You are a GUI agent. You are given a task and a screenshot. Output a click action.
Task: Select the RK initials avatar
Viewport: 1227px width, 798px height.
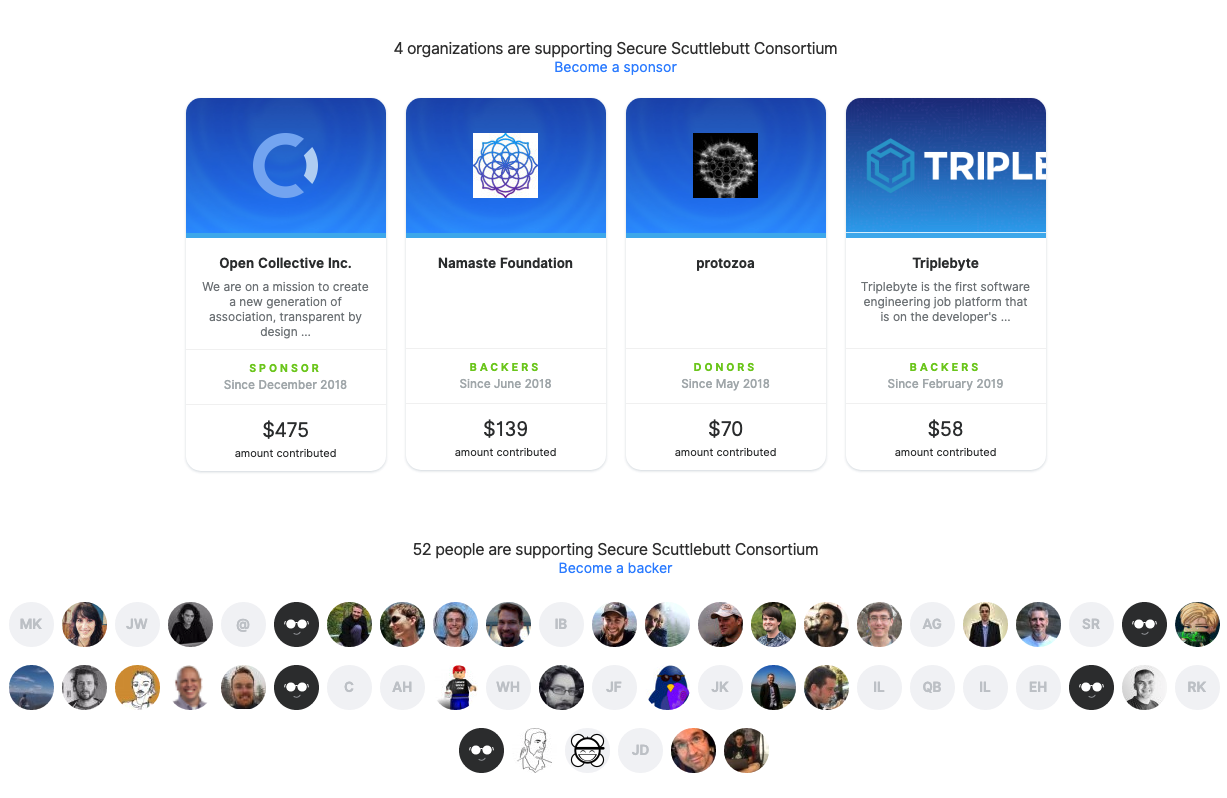[1197, 688]
